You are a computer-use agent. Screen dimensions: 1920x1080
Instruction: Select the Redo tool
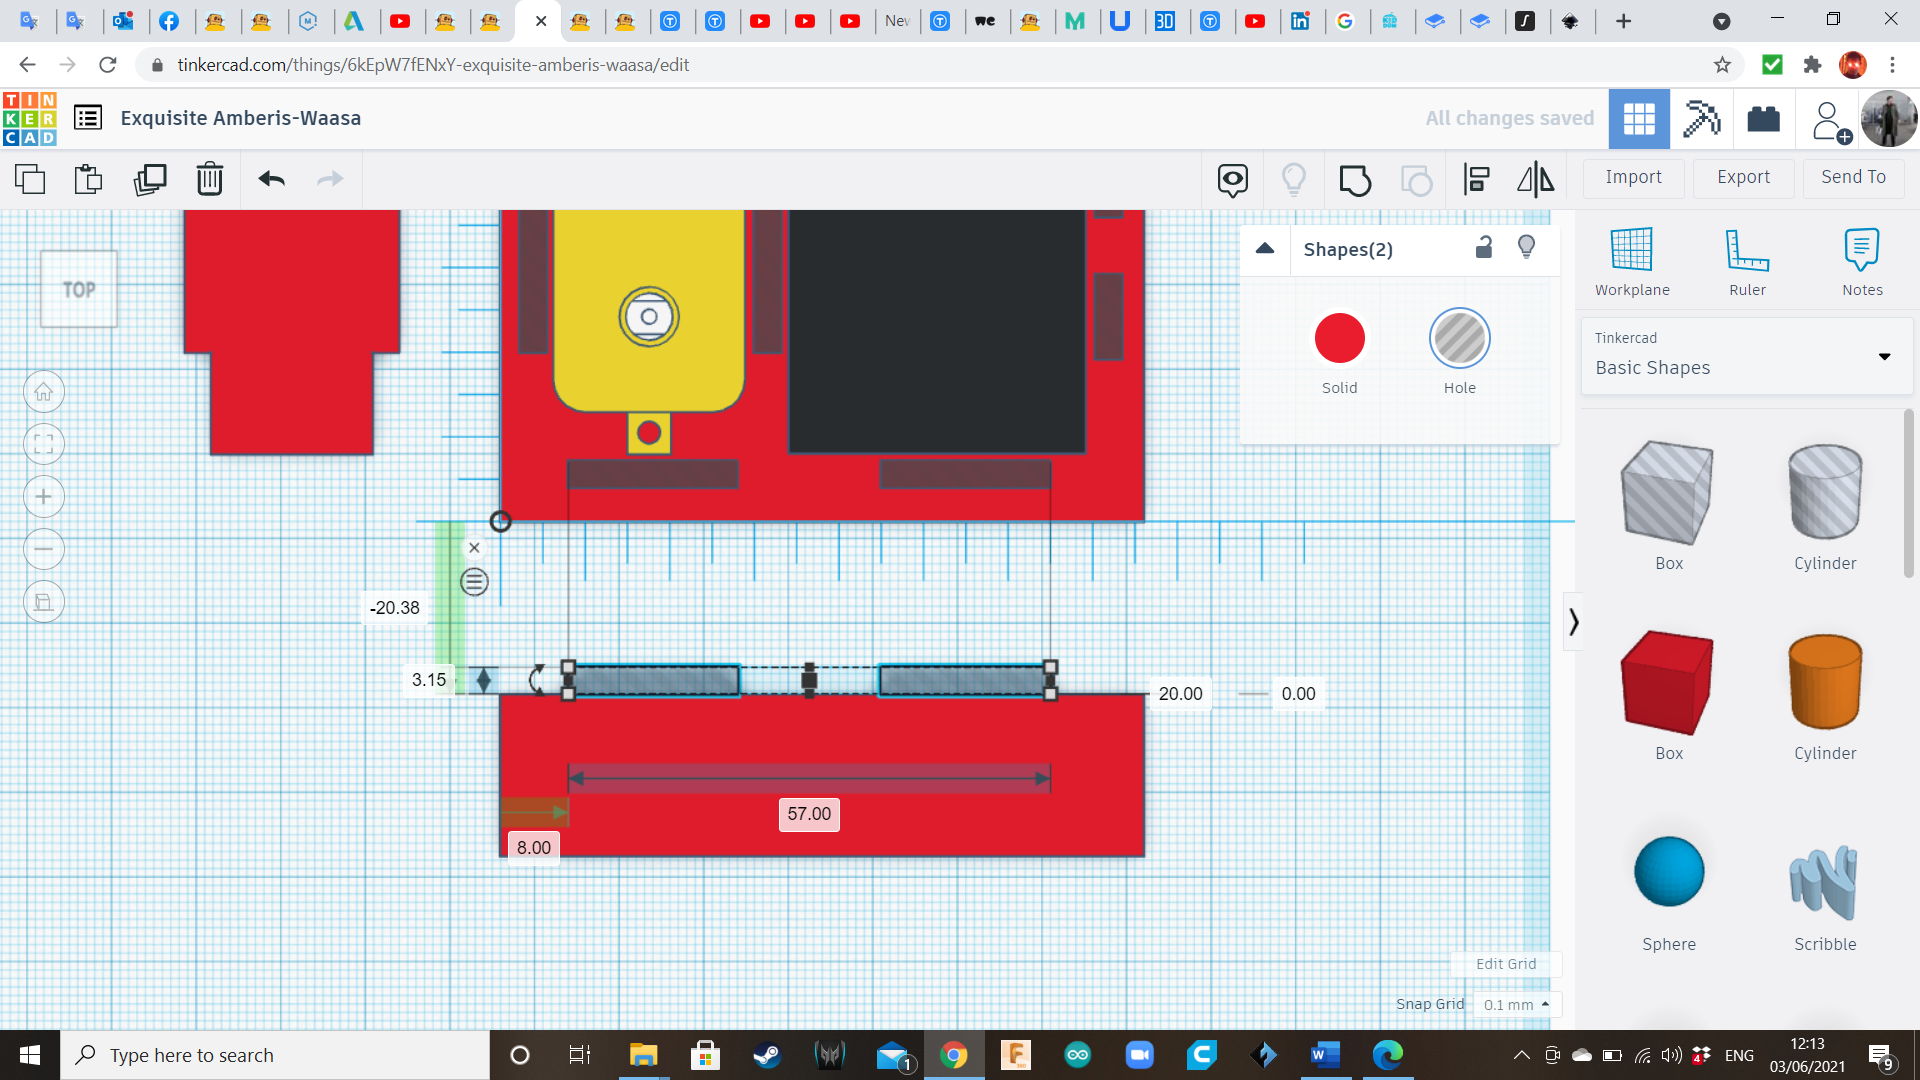coord(330,179)
